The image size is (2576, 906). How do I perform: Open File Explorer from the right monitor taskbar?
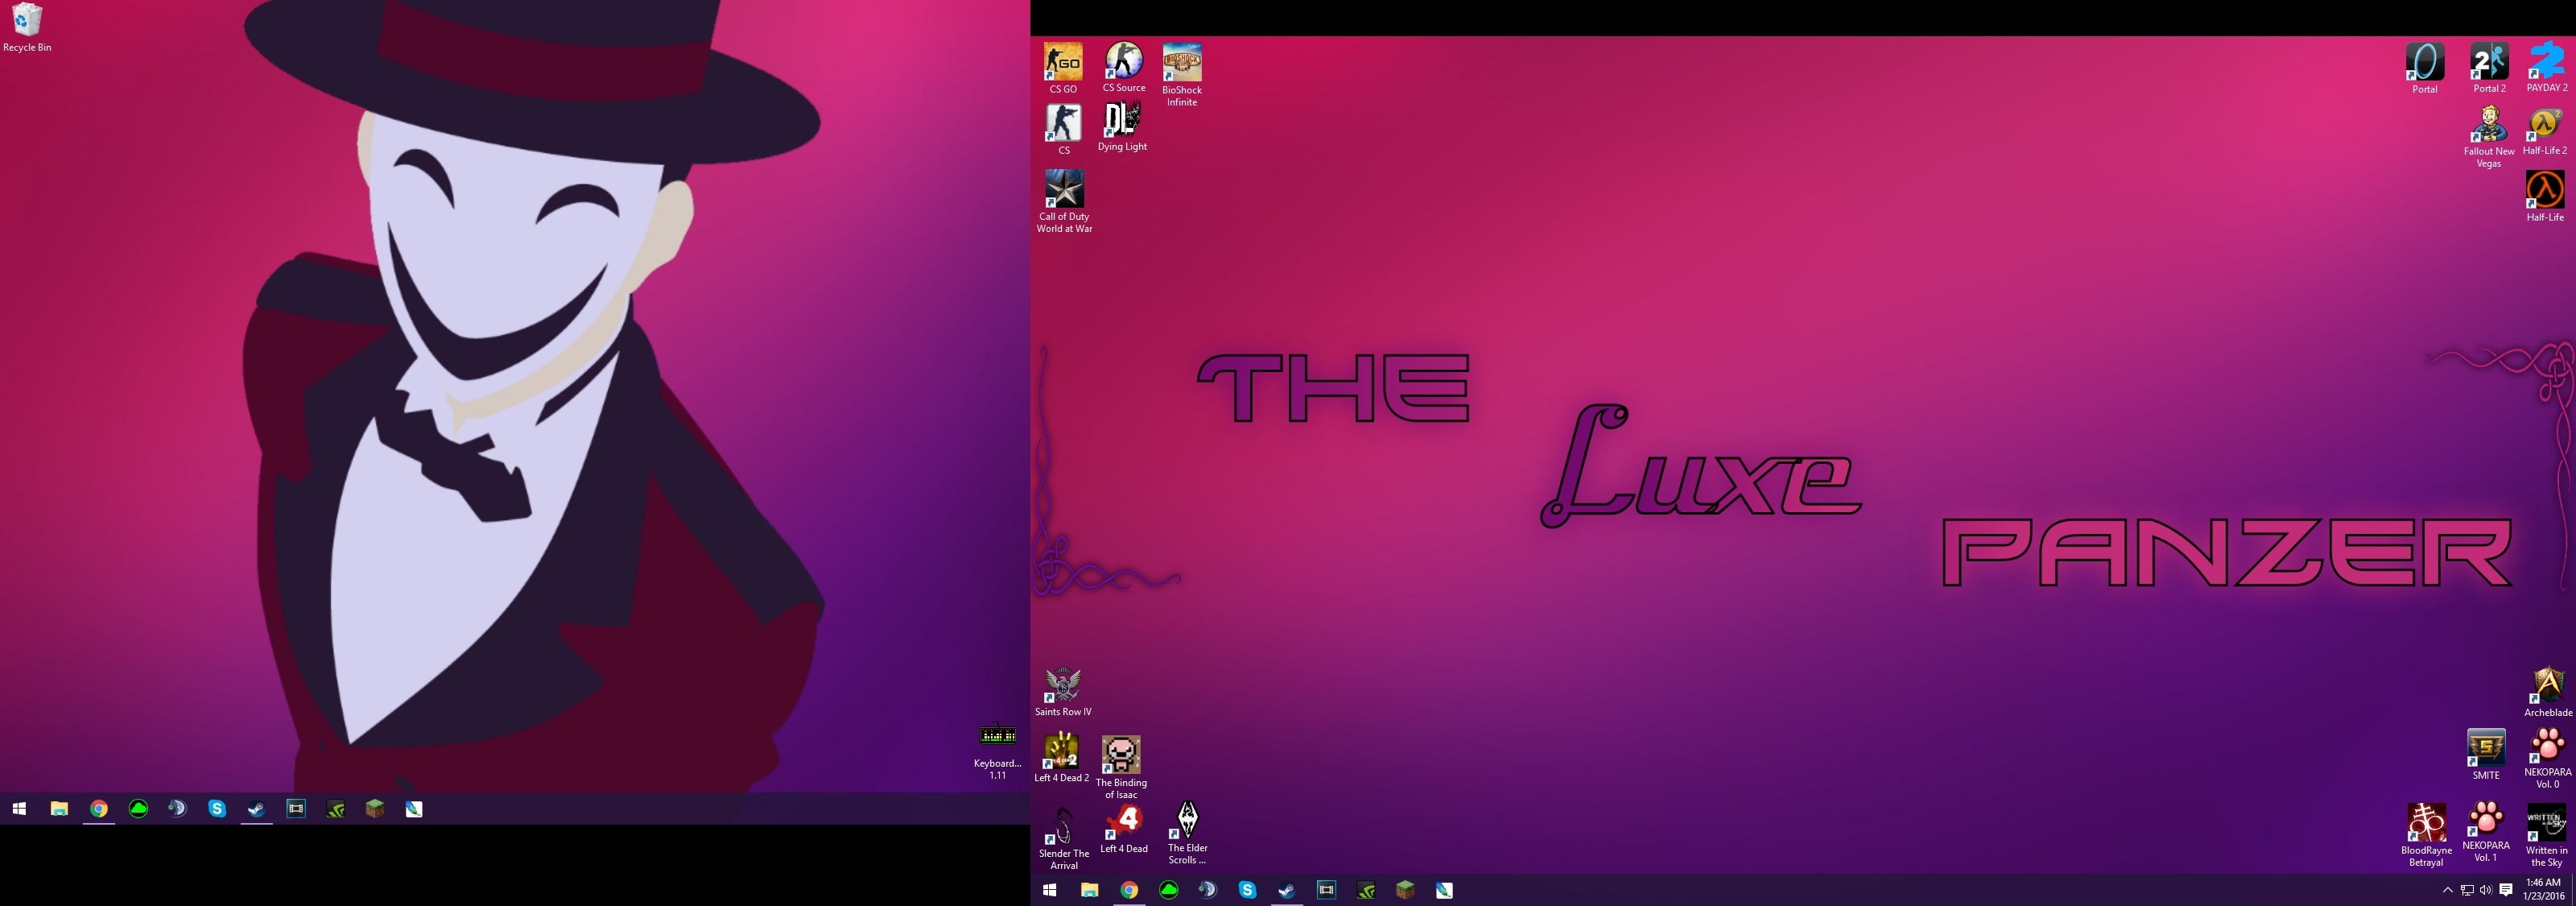(x=1089, y=890)
